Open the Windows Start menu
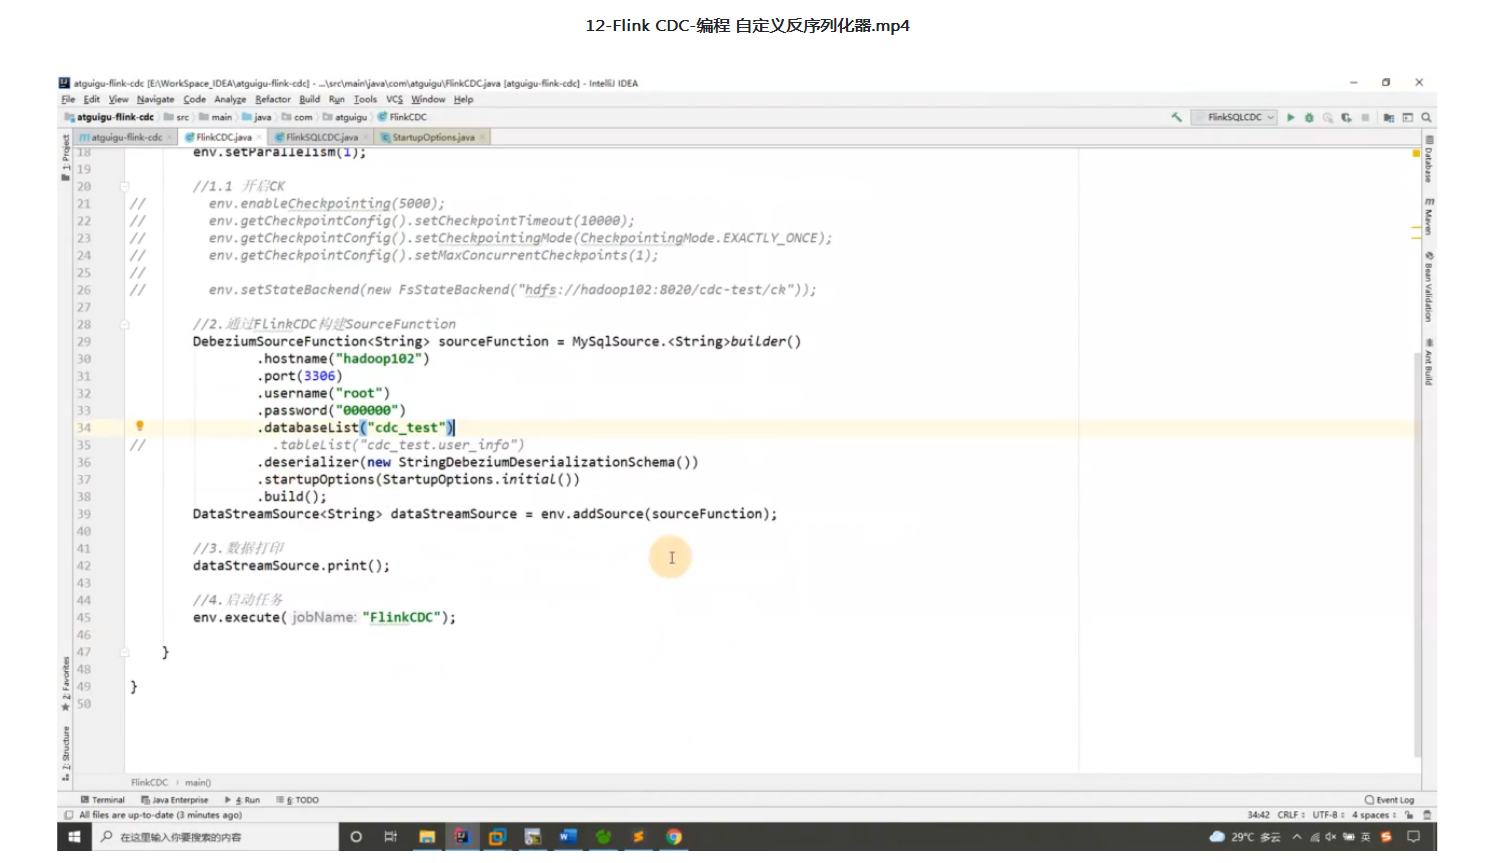Screen dimensions: 1492x863 pos(74,837)
